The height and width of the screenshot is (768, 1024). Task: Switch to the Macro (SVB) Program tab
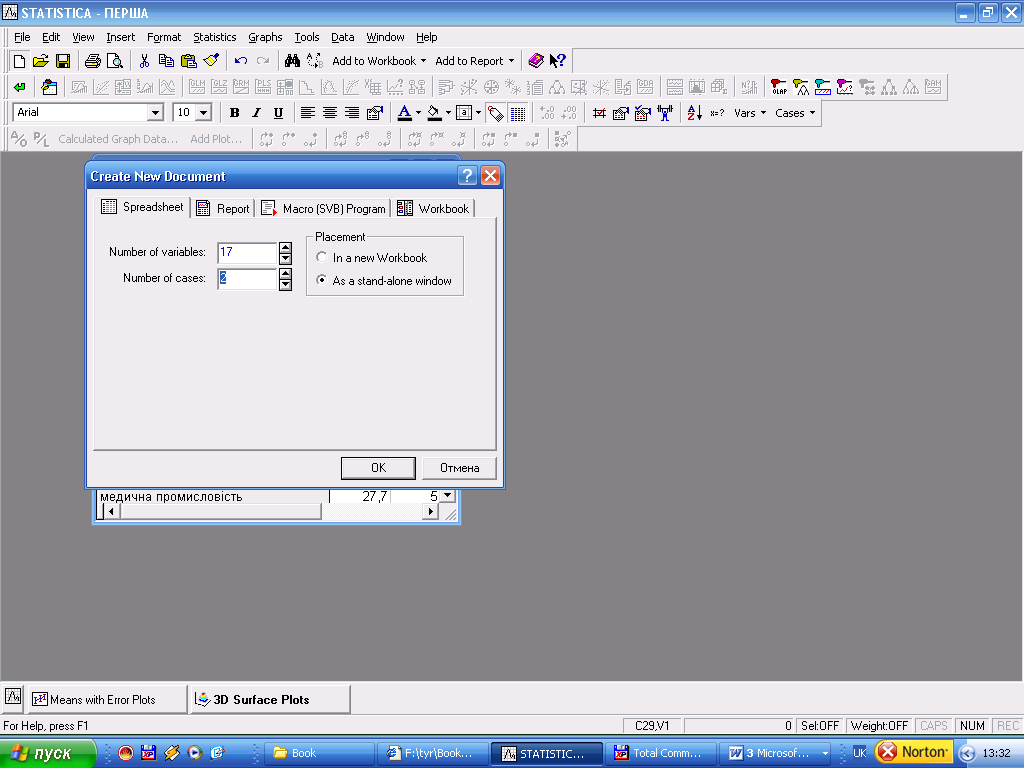tap(324, 208)
